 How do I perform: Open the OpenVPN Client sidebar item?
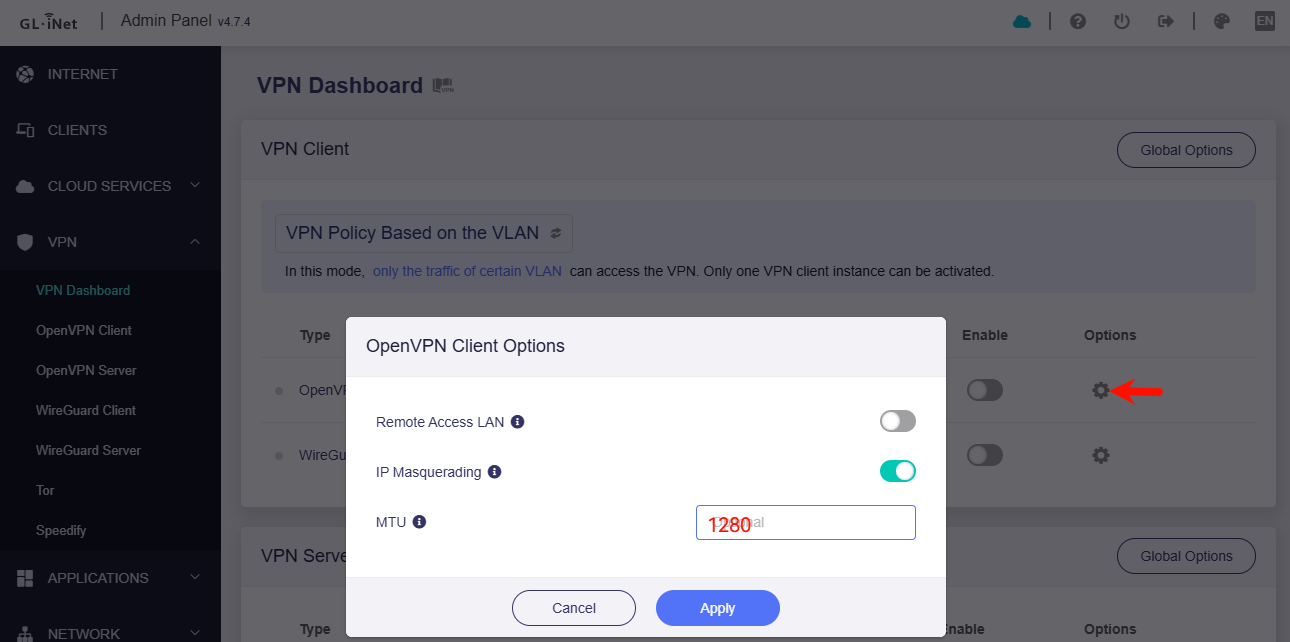[x=84, y=330]
